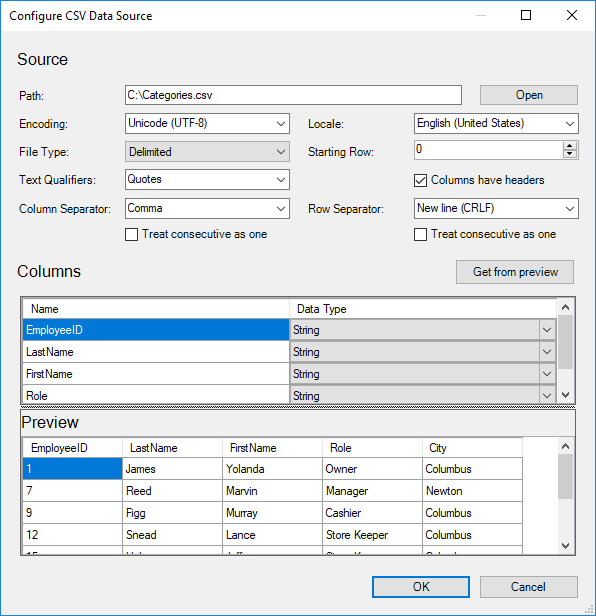The image size is (596, 616).
Task: Click City header in Preview table
Action: (472, 448)
